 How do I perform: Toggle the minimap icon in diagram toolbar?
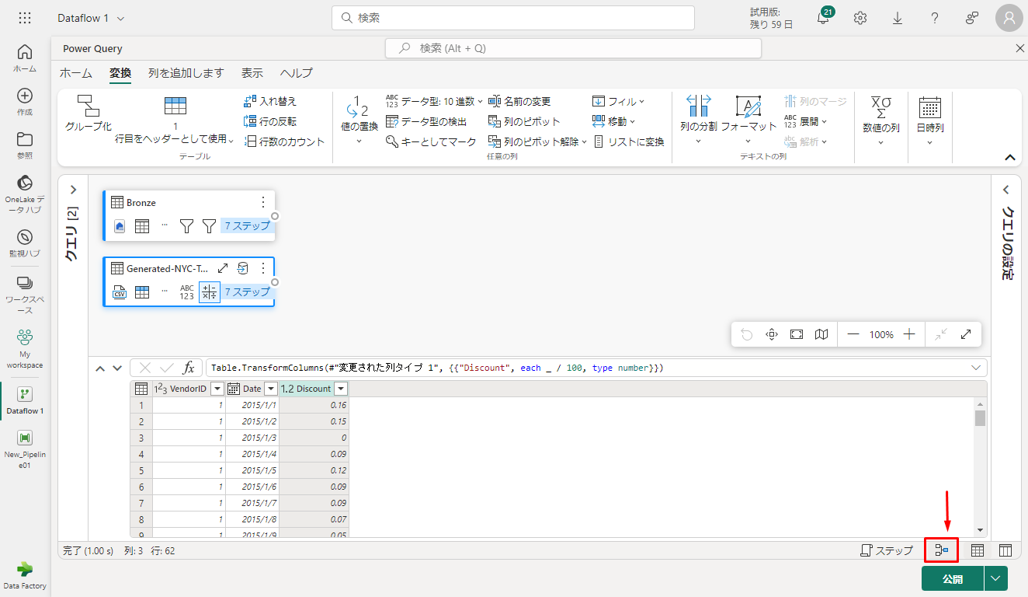pos(821,334)
